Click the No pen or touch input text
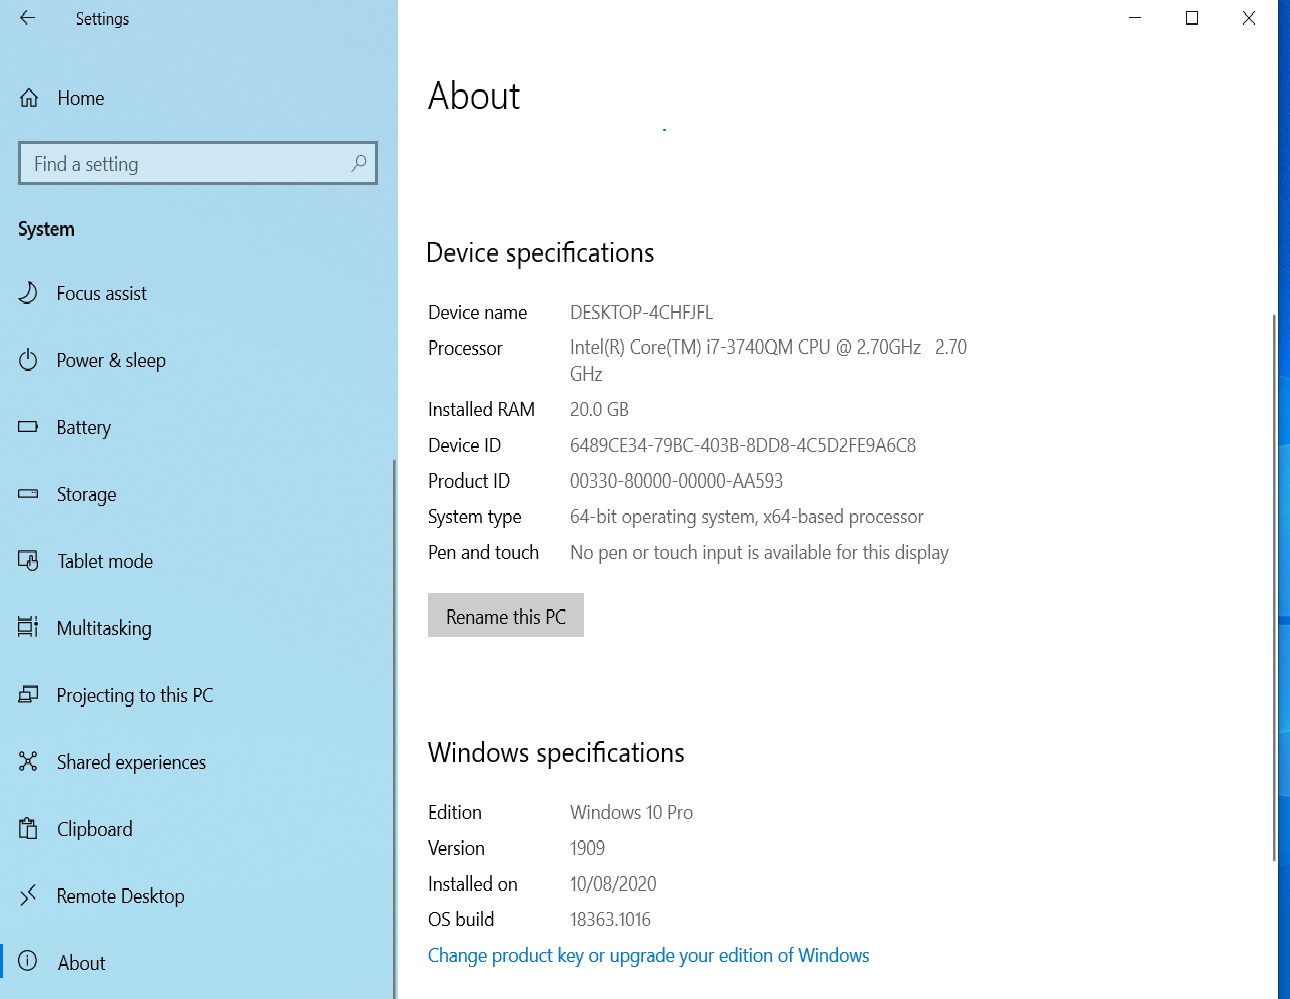 pos(759,553)
